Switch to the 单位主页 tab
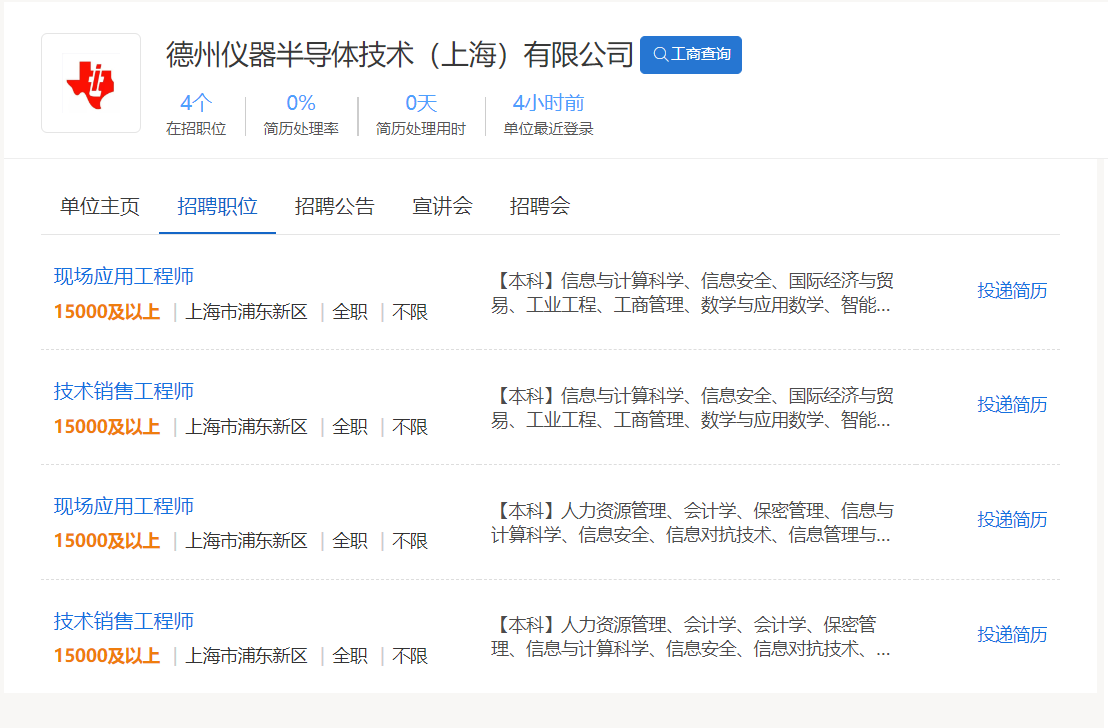The image size is (1108, 728). (x=100, y=206)
